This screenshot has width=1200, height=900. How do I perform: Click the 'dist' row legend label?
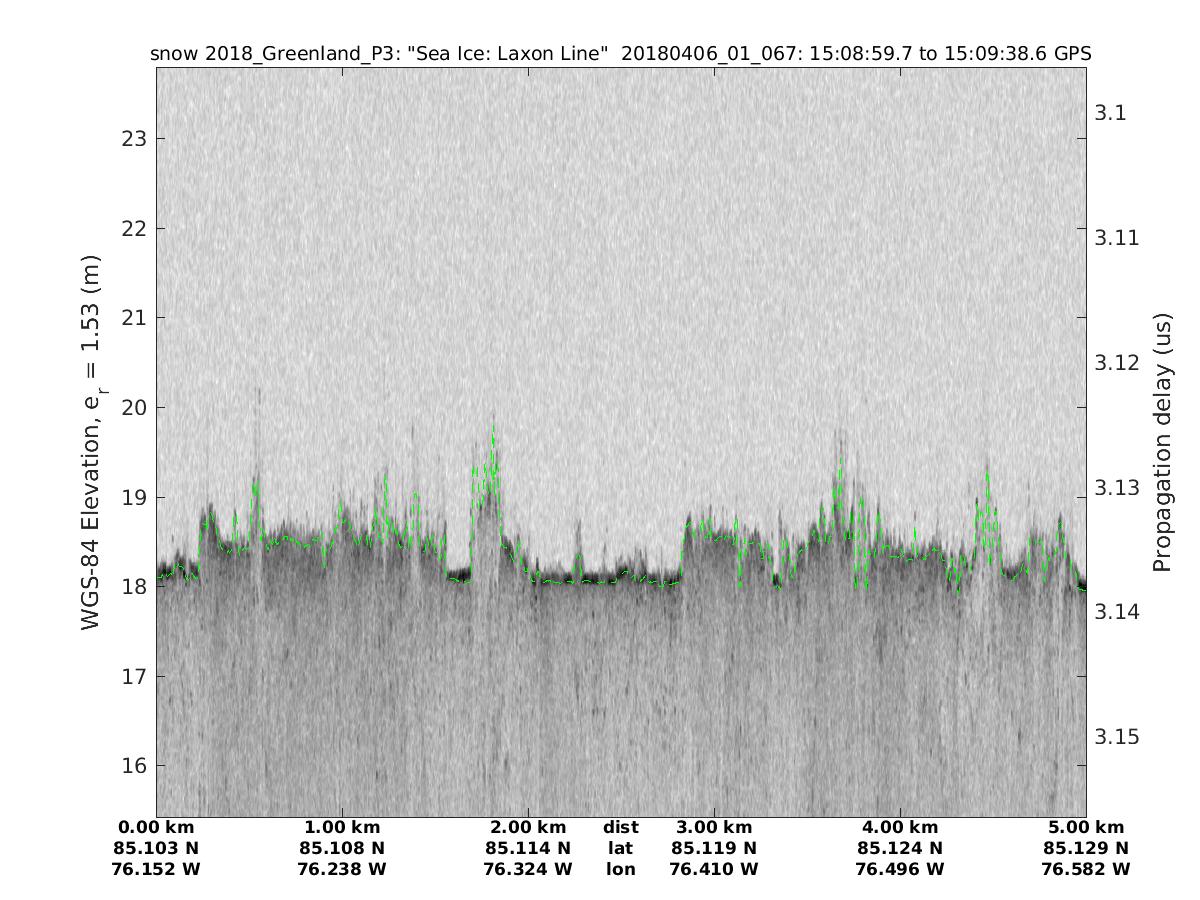point(621,828)
